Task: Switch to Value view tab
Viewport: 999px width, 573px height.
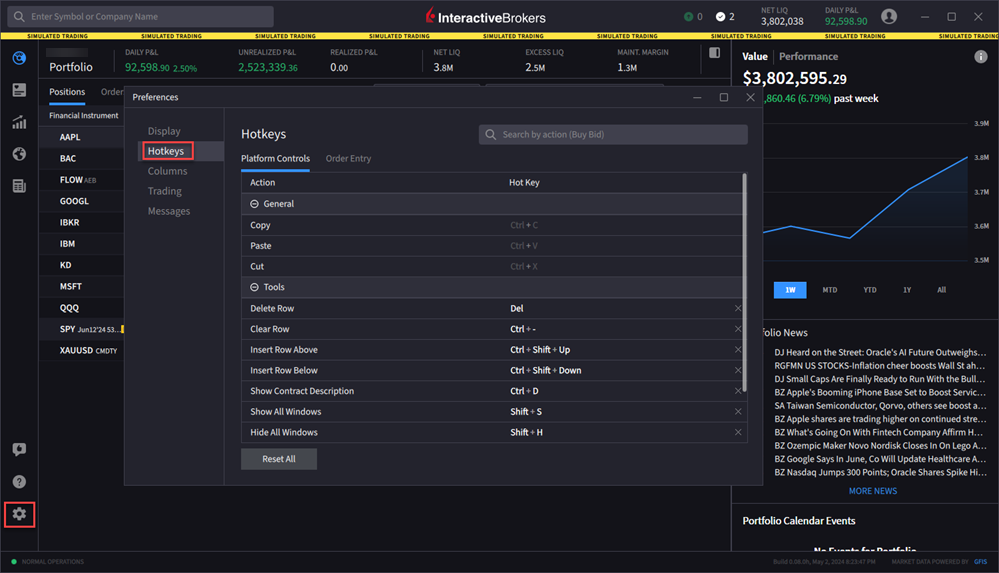Action: [x=755, y=57]
